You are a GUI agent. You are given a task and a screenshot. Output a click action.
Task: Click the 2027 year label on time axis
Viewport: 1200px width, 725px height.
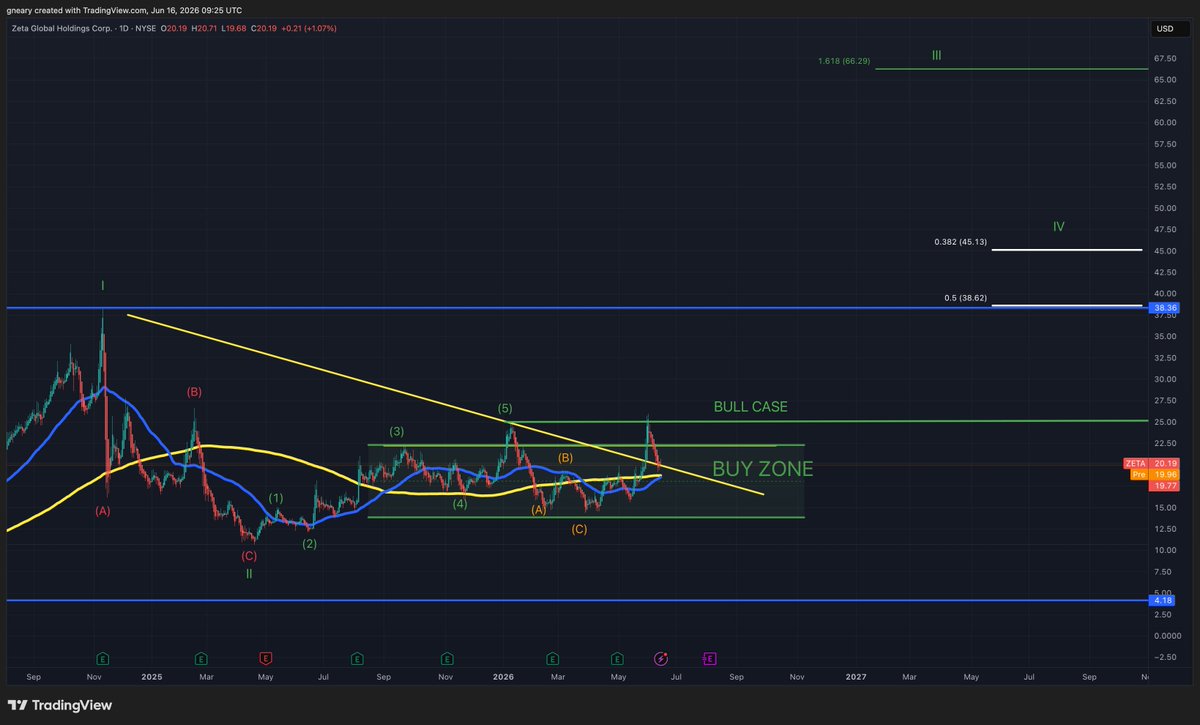[856, 676]
